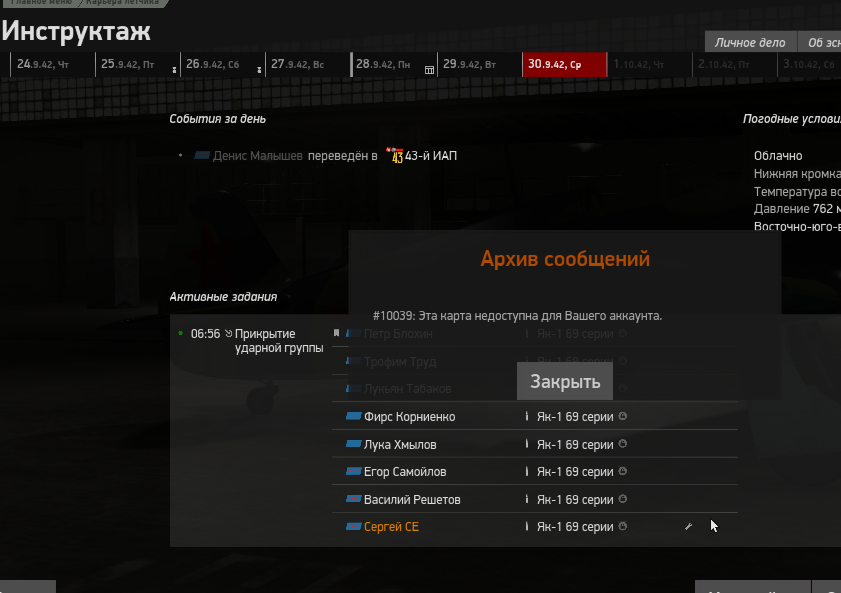Click loadout icon in Сергей СЕ row
This screenshot has width=841, height=593.
click(527, 527)
